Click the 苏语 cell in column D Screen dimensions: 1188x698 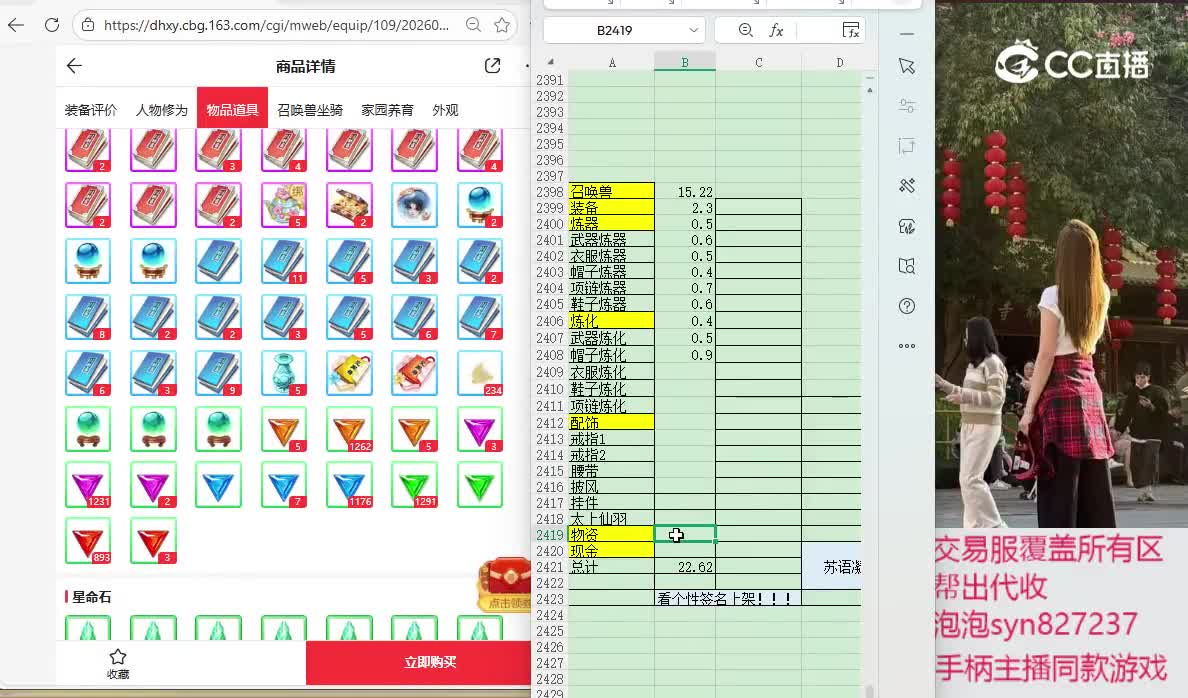point(832,566)
